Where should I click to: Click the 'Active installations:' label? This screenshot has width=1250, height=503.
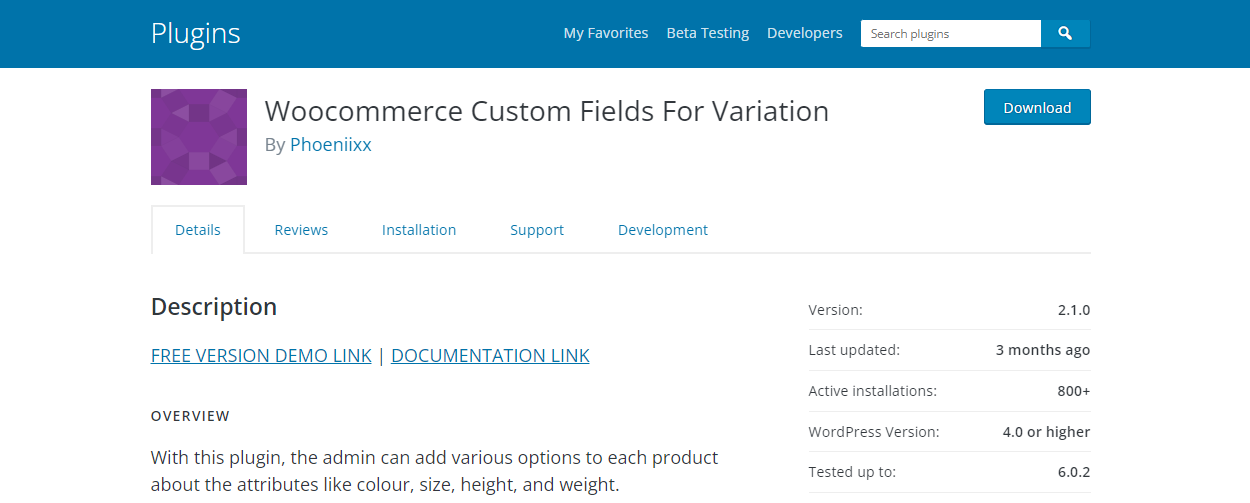click(873, 391)
